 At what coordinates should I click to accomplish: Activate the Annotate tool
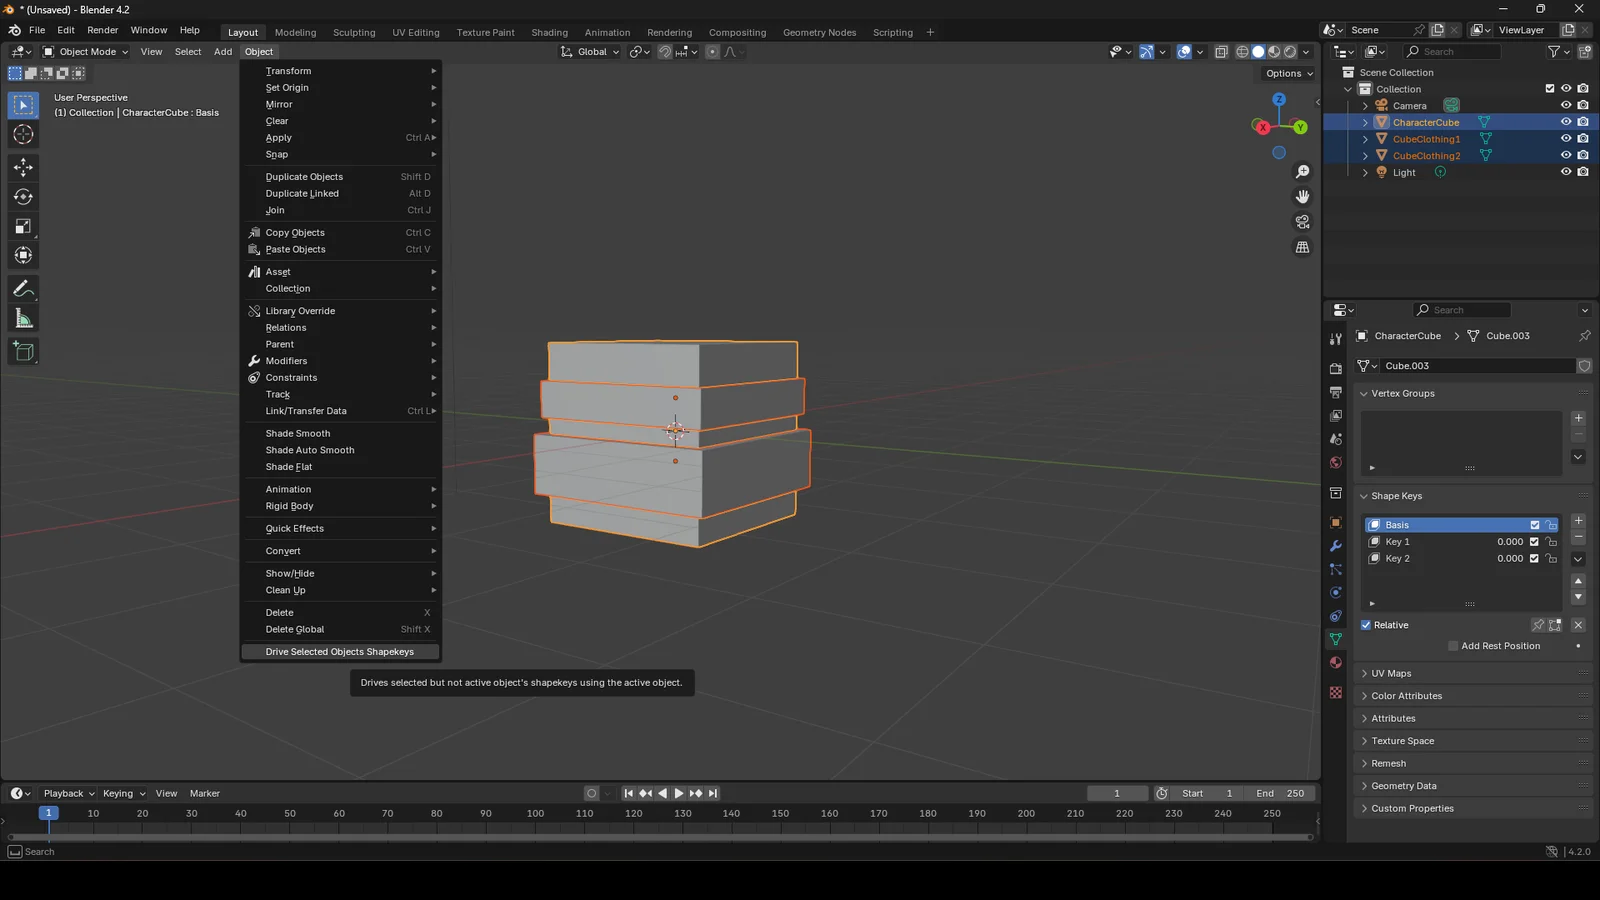pos(23,289)
